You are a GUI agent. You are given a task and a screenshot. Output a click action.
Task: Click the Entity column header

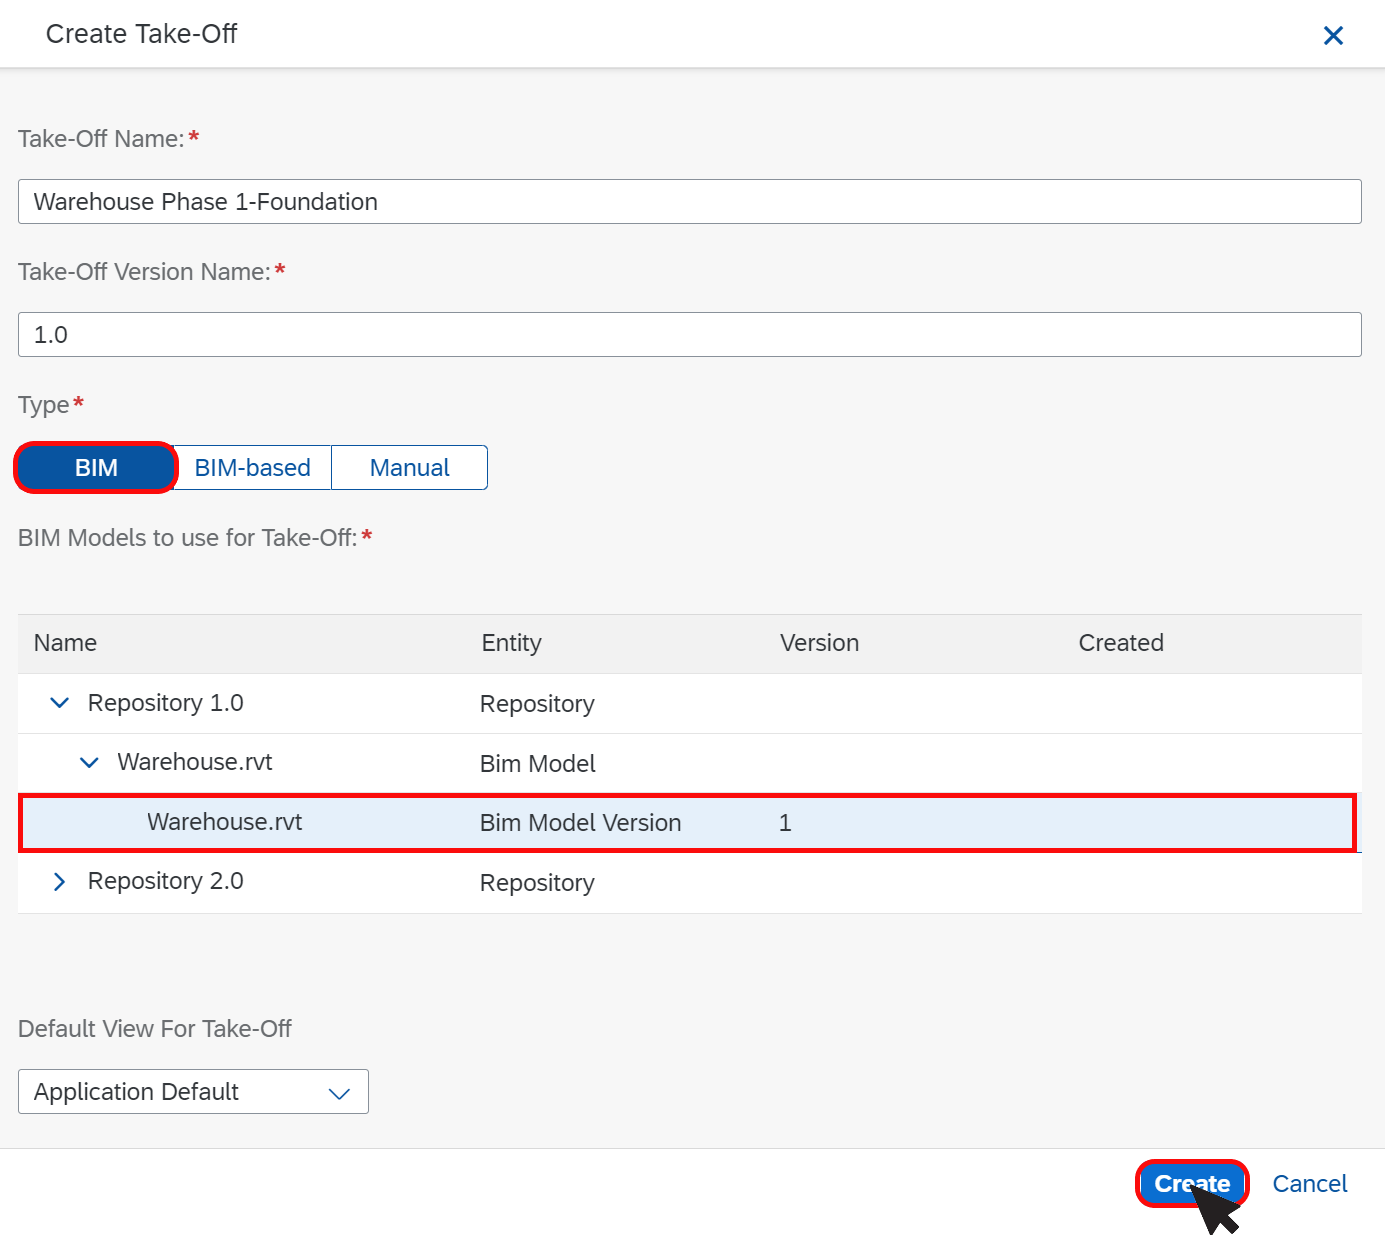pos(512,643)
